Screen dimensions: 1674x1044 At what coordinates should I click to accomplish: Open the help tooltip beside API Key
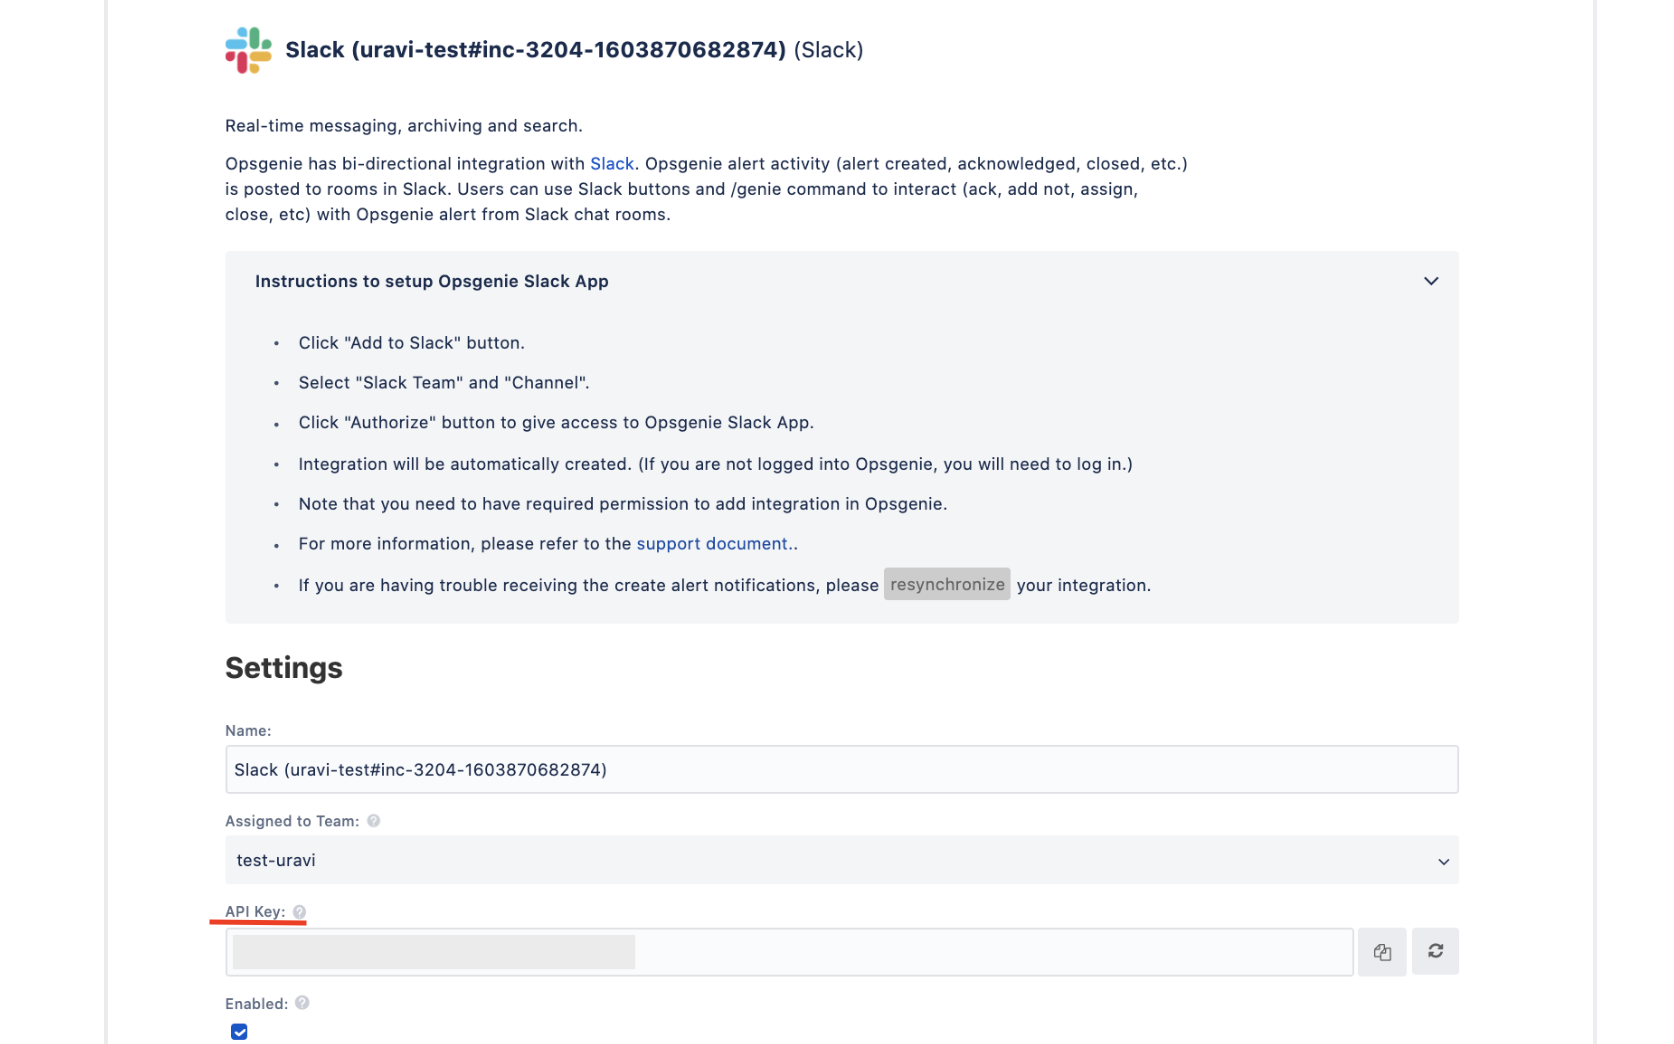click(x=298, y=912)
